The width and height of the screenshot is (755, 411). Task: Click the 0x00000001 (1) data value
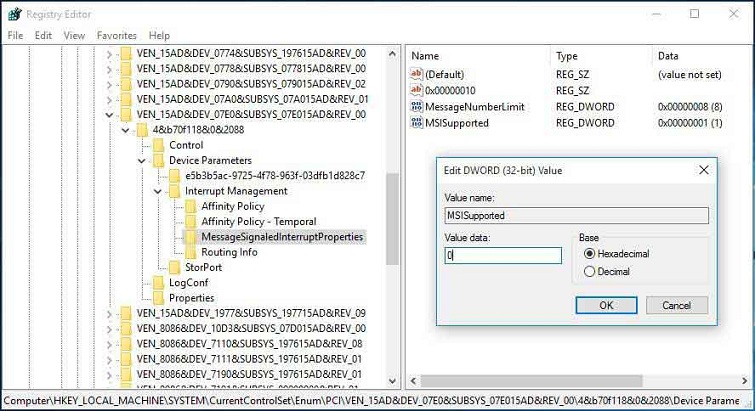(x=690, y=123)
